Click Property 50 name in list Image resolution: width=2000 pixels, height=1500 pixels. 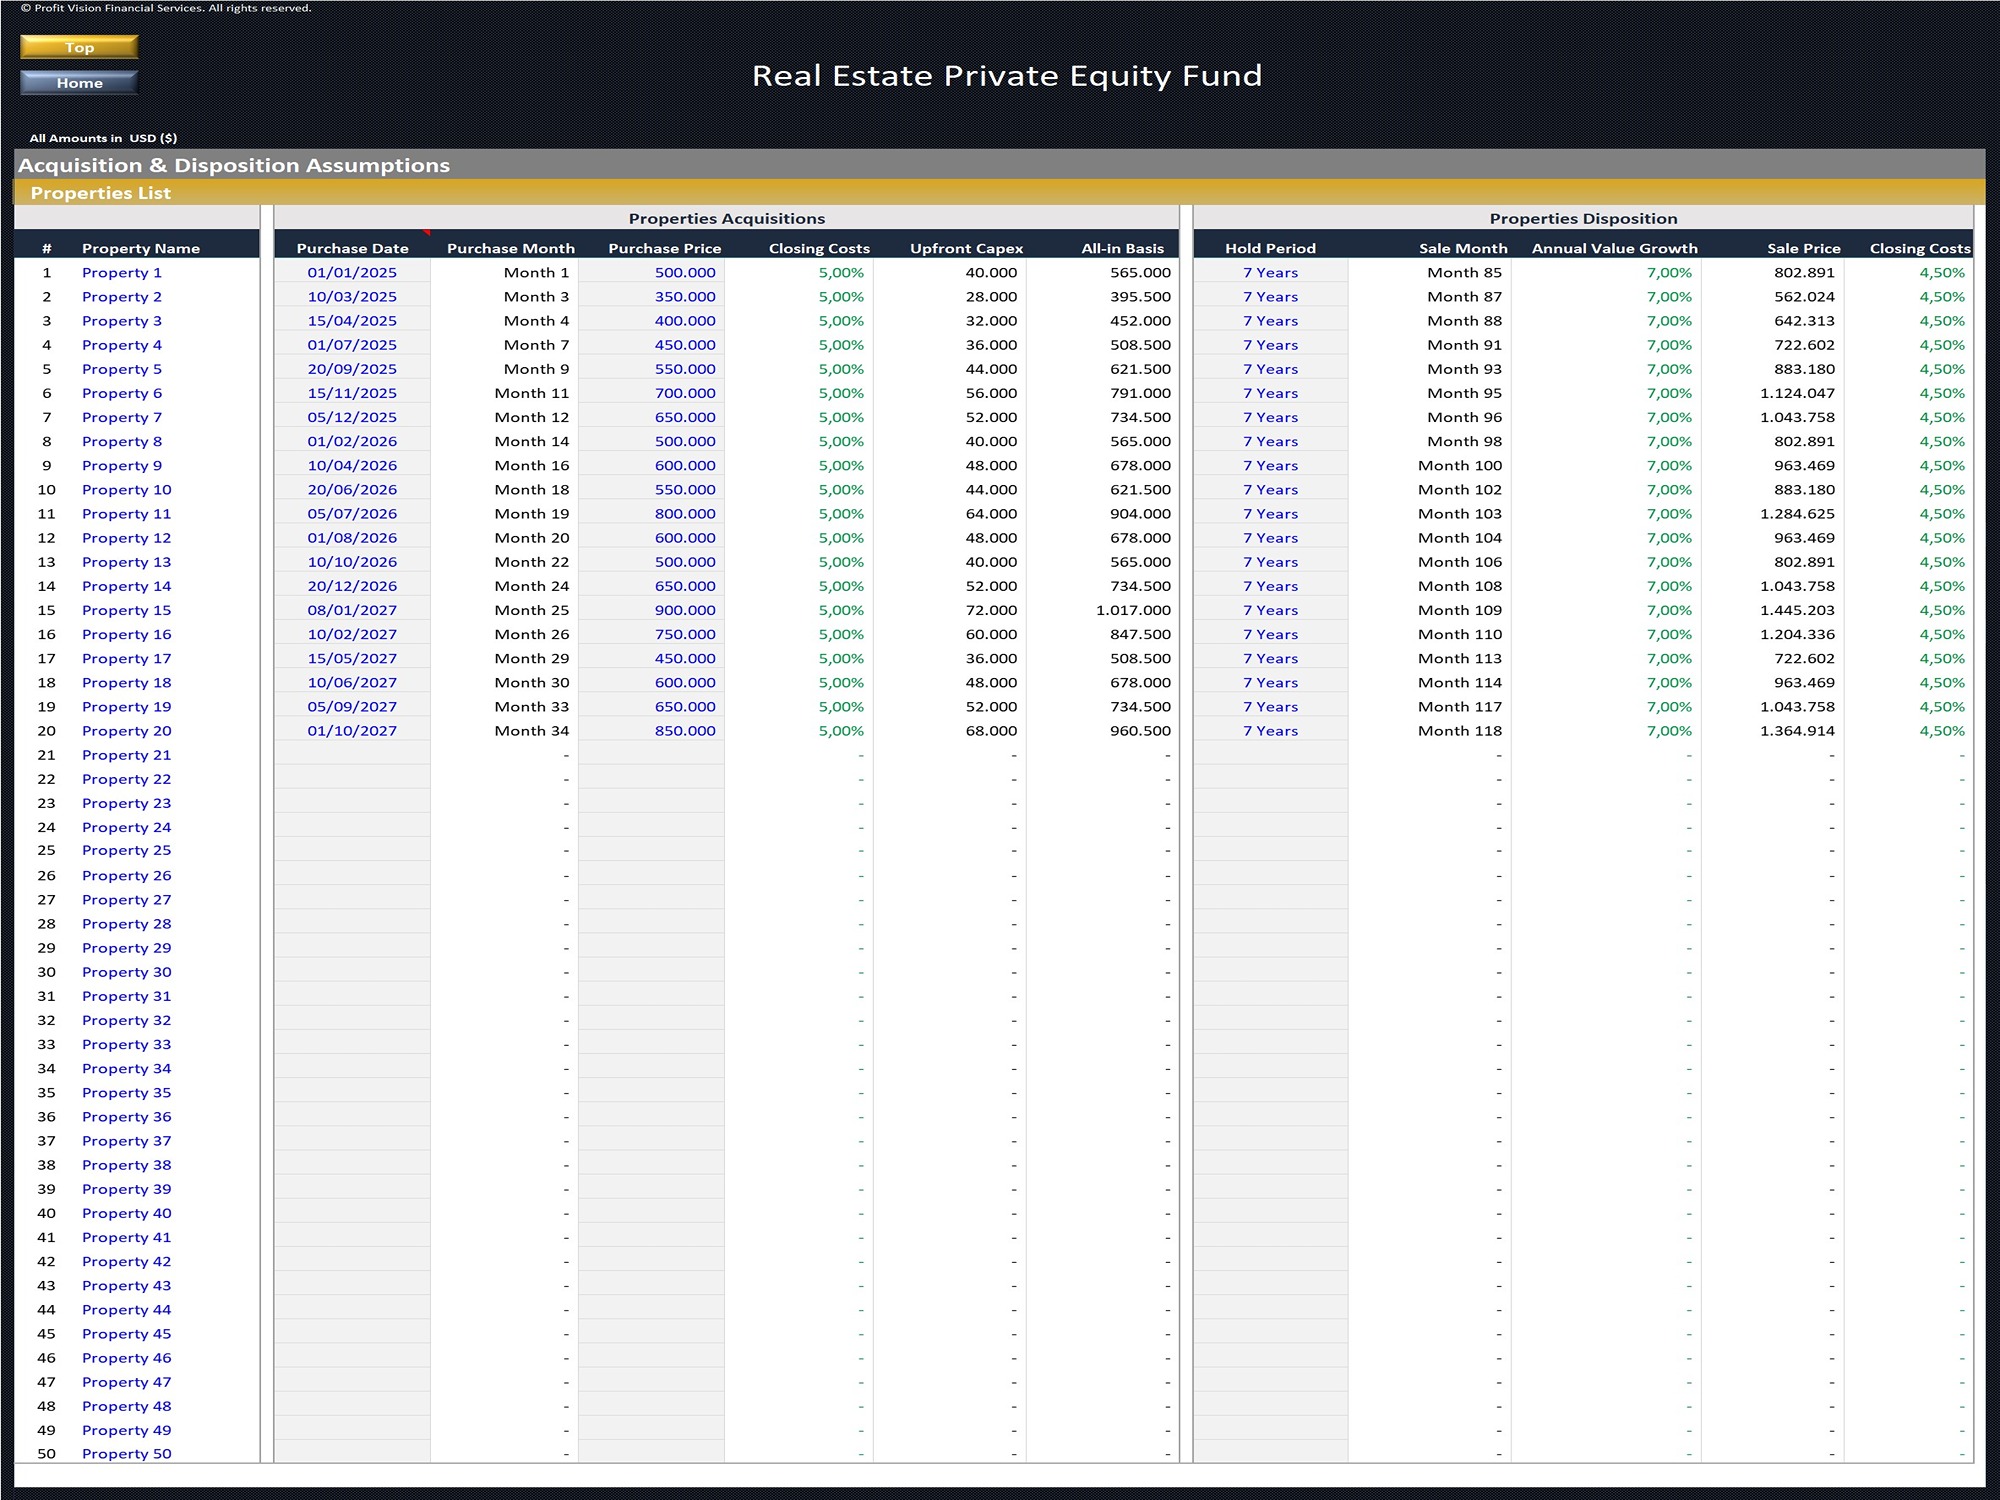tap(126, 1454)
